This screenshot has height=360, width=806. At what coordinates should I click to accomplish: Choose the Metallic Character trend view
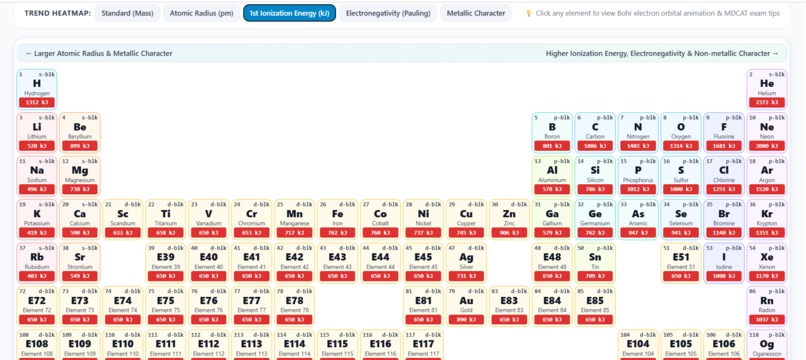tap(476, 13)
